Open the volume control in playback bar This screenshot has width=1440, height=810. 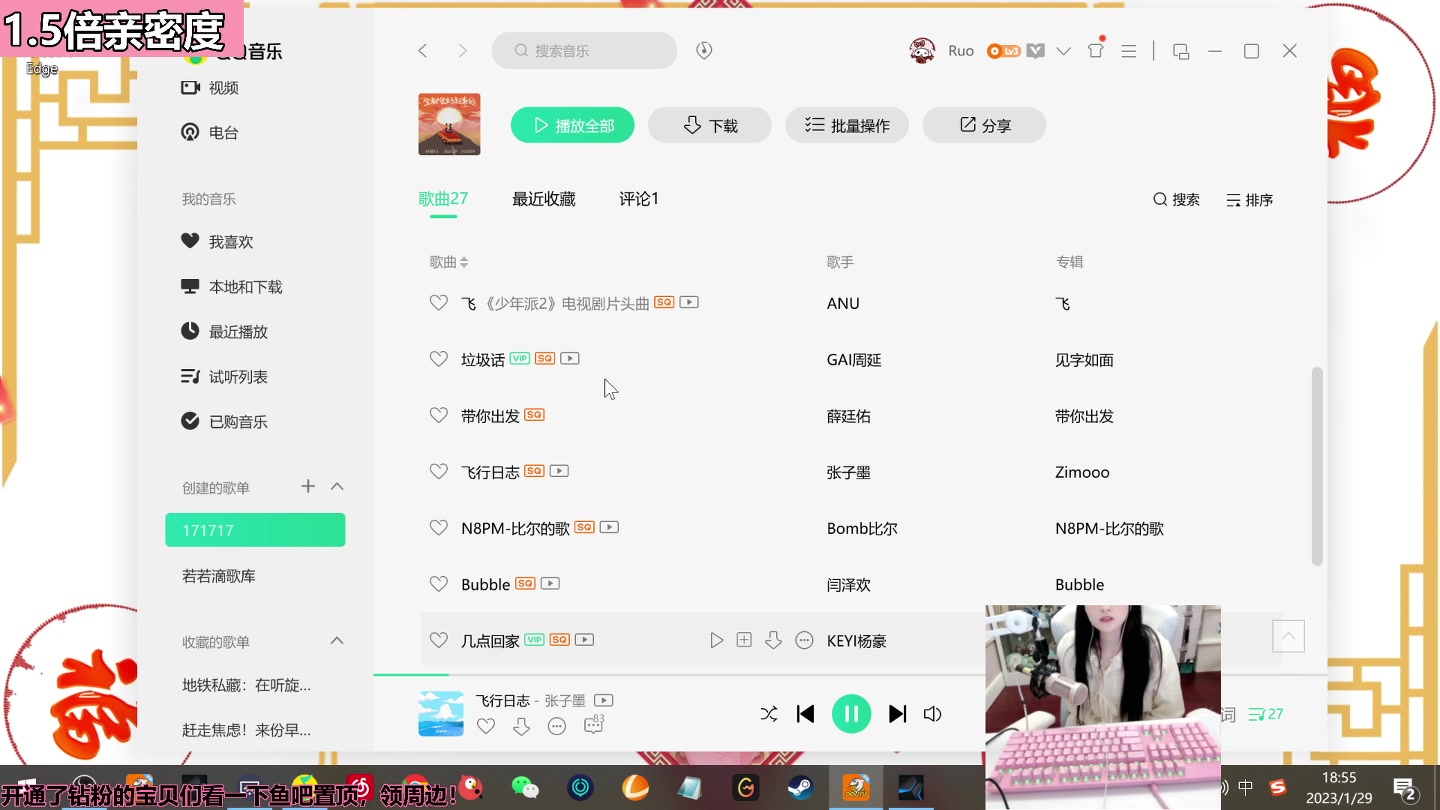pos(932,713)
